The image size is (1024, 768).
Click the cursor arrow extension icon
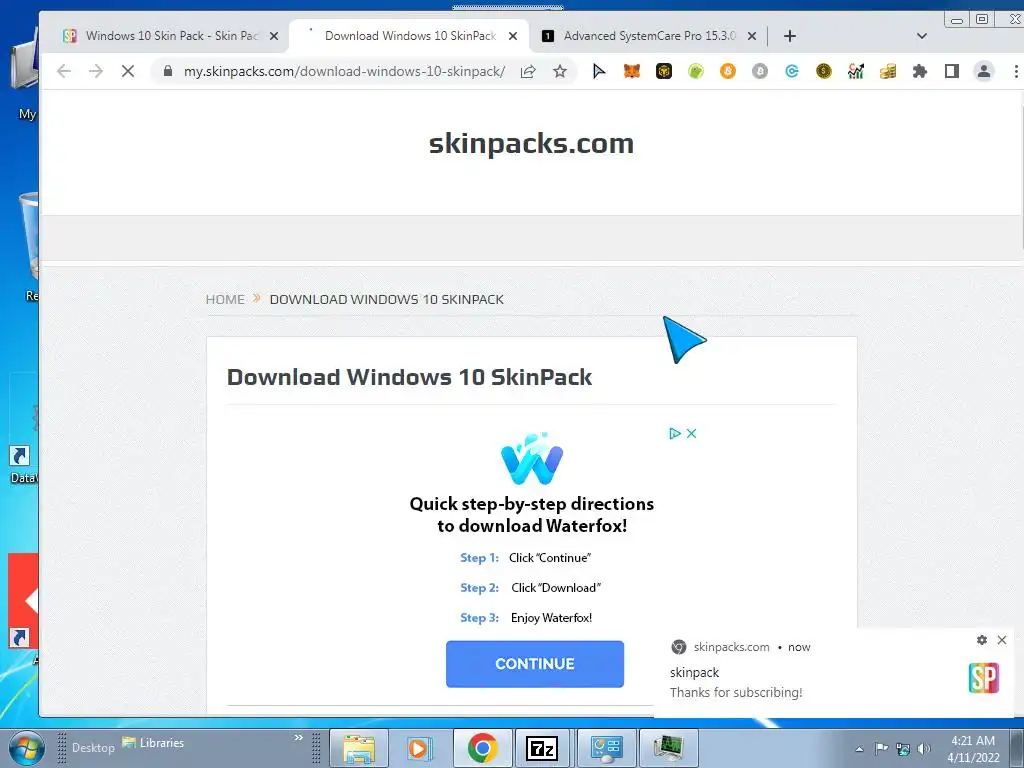click(599, 71)
